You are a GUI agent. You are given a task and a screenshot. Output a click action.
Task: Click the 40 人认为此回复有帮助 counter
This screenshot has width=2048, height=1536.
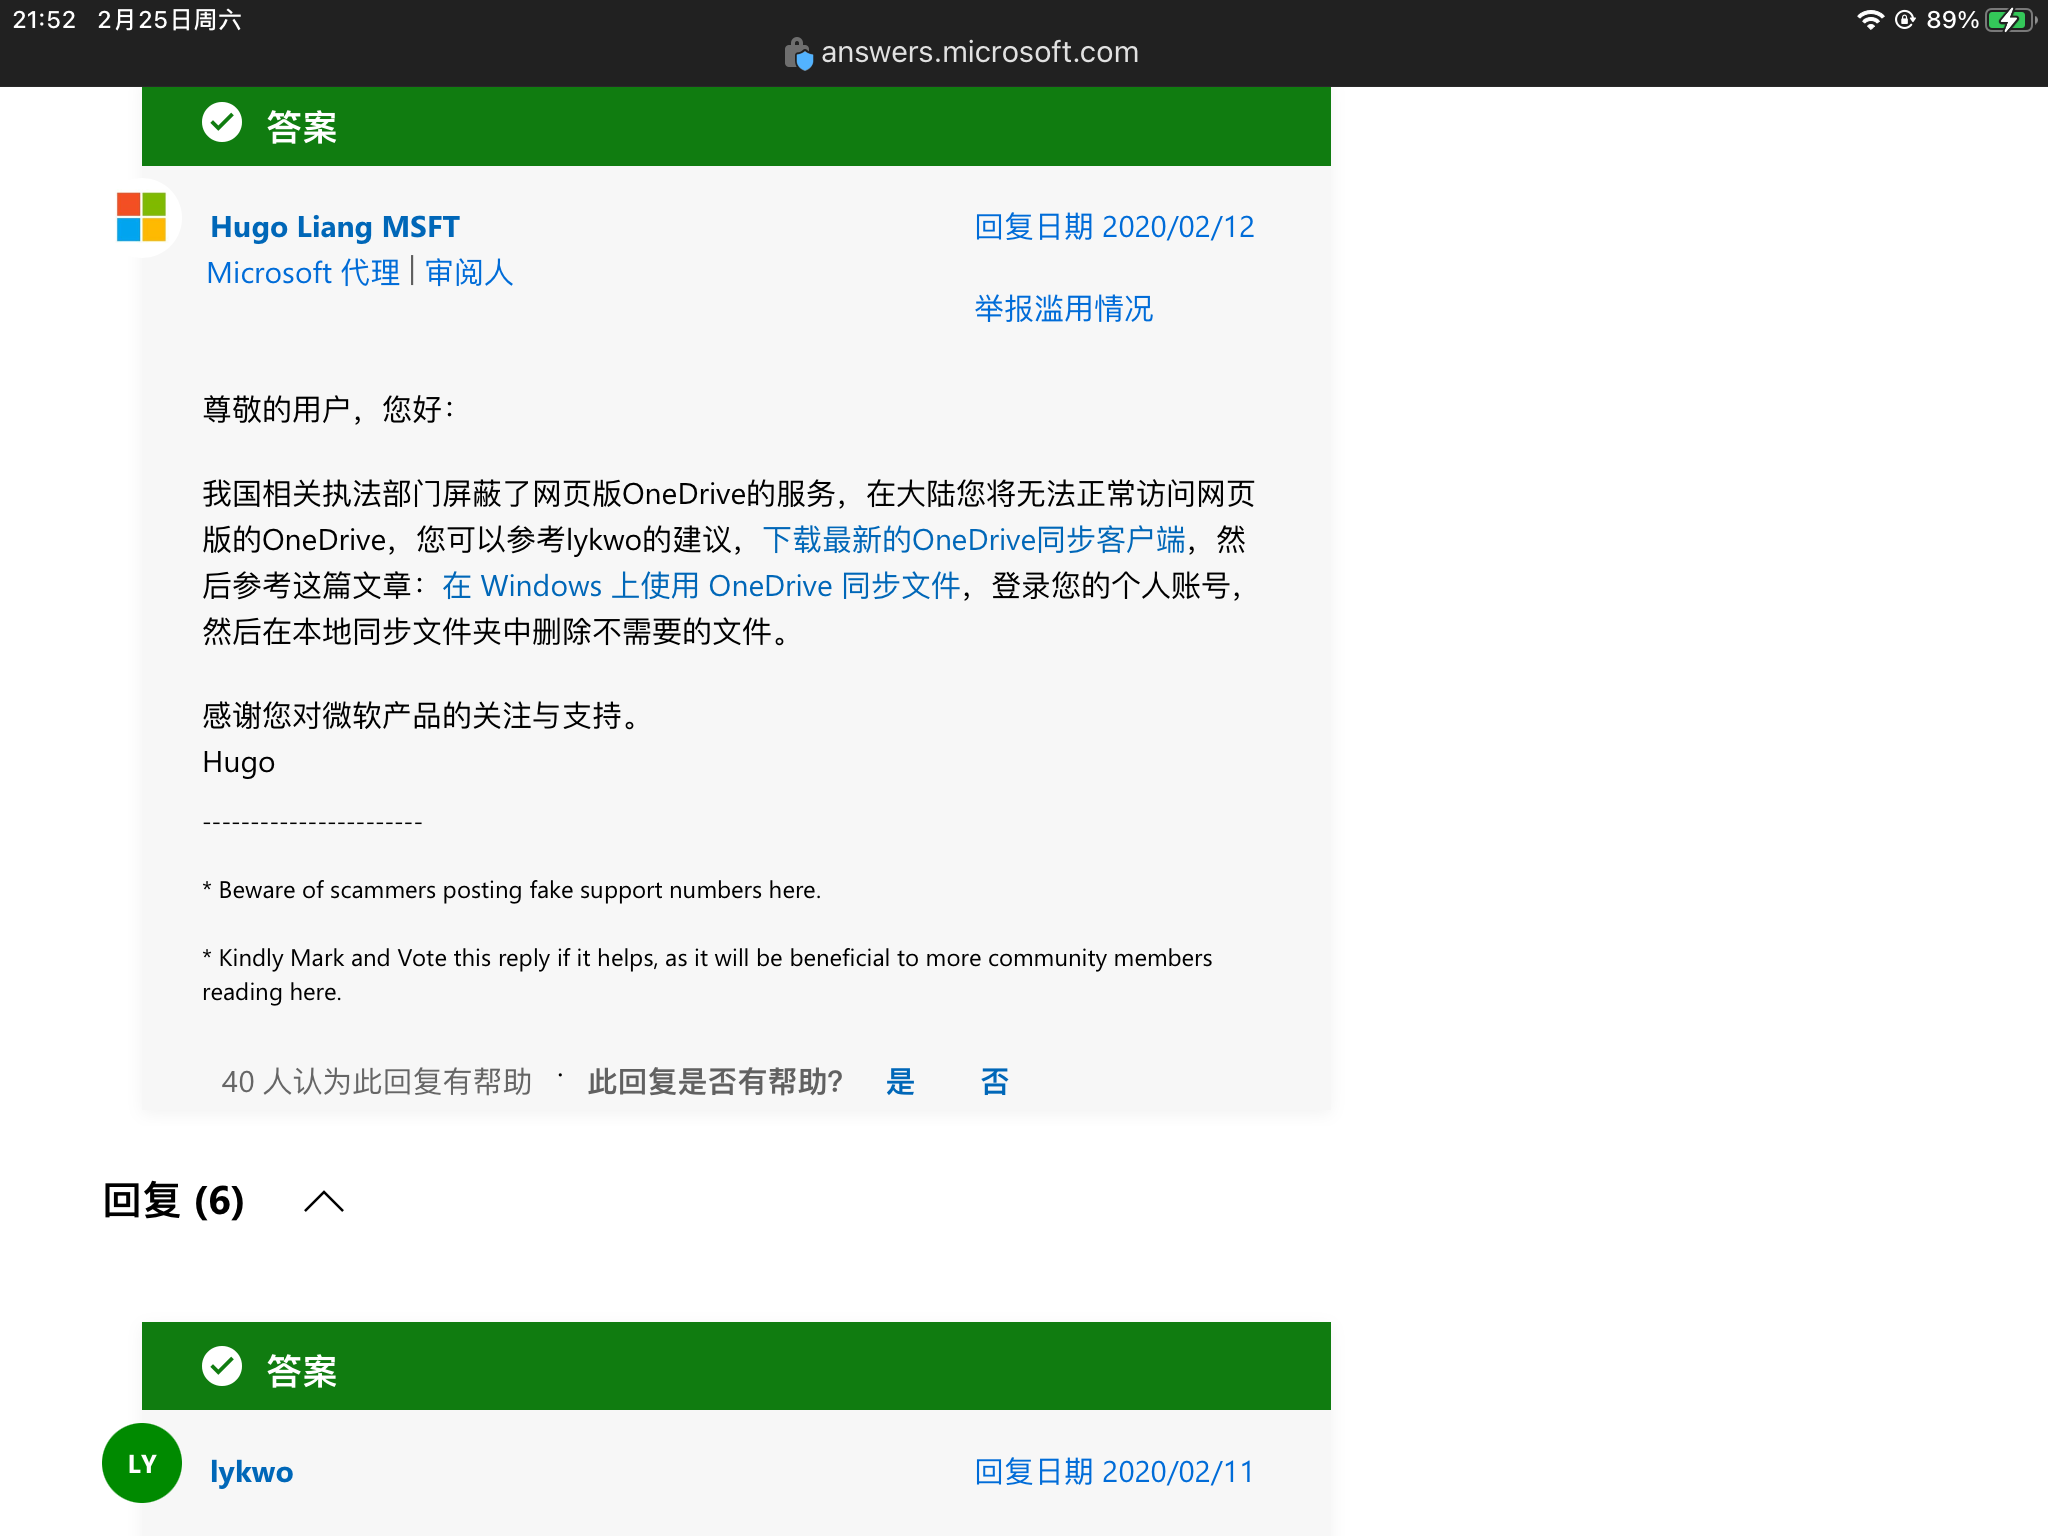coord(377,1081)
